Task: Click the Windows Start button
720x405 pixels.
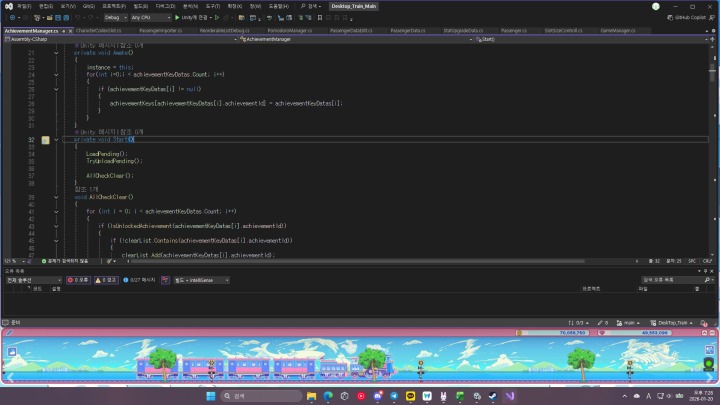Action: click(213, 395)
